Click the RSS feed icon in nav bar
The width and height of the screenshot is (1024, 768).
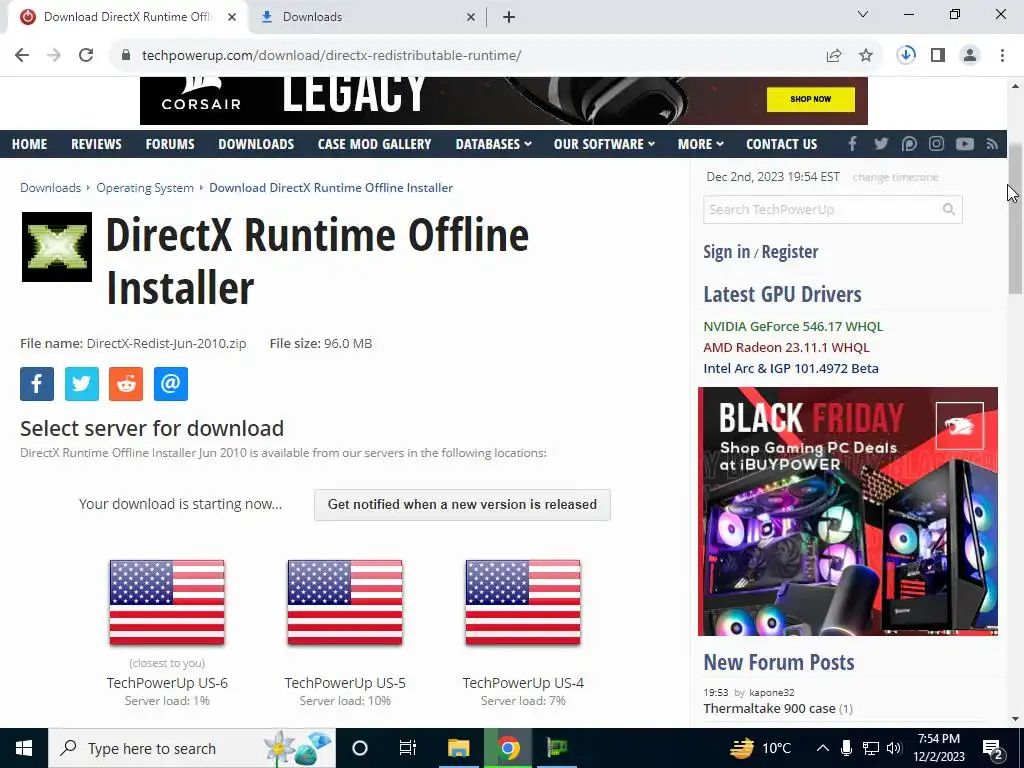(x=992, y=144)
